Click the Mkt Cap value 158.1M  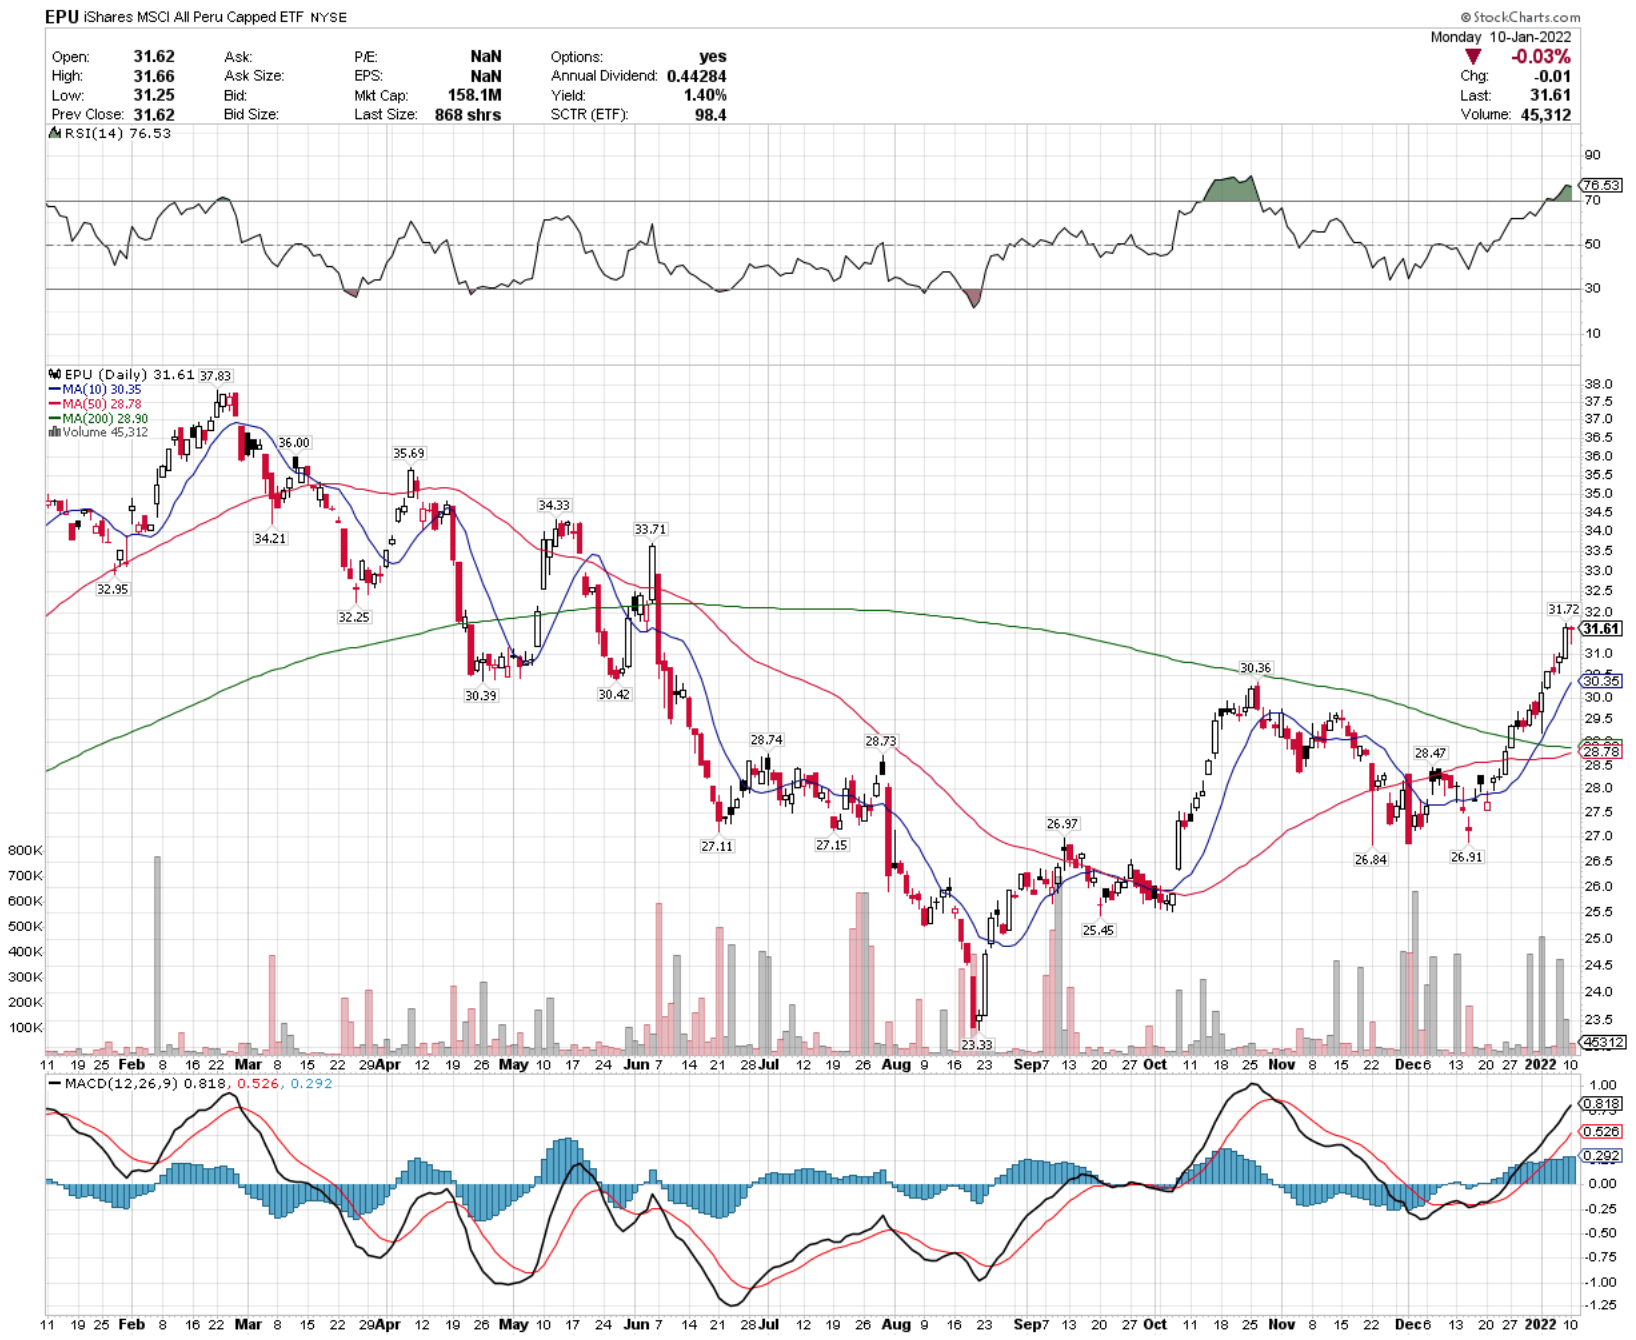(474, 95)
